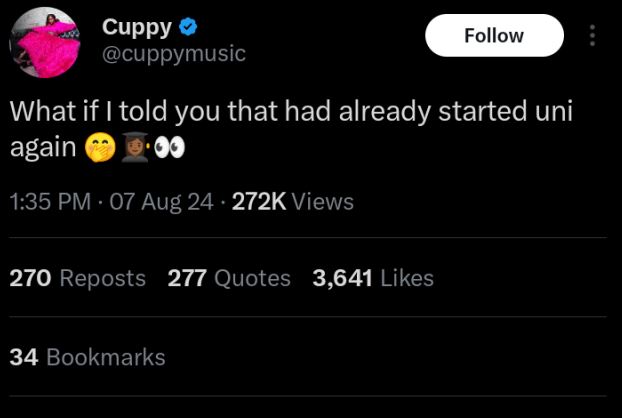Show the 270 Reposts list
The height and width of the screenshot is (418, 622).
[77, 278]
